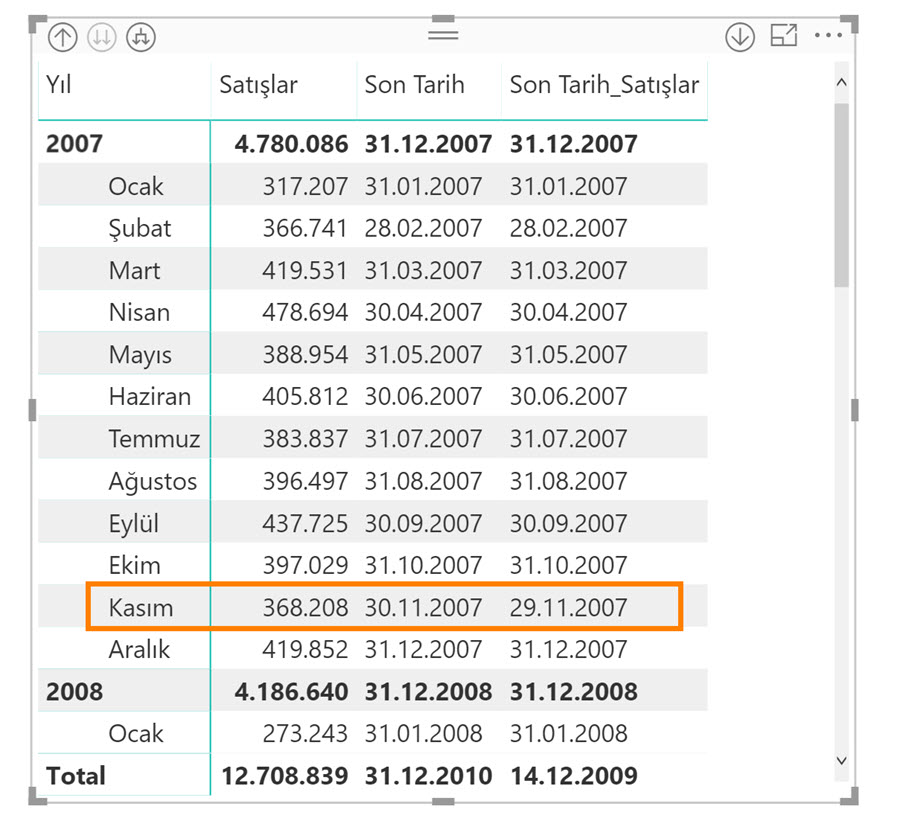
Task: Expand all down one level icon
Action: click(x=141, y=38)
